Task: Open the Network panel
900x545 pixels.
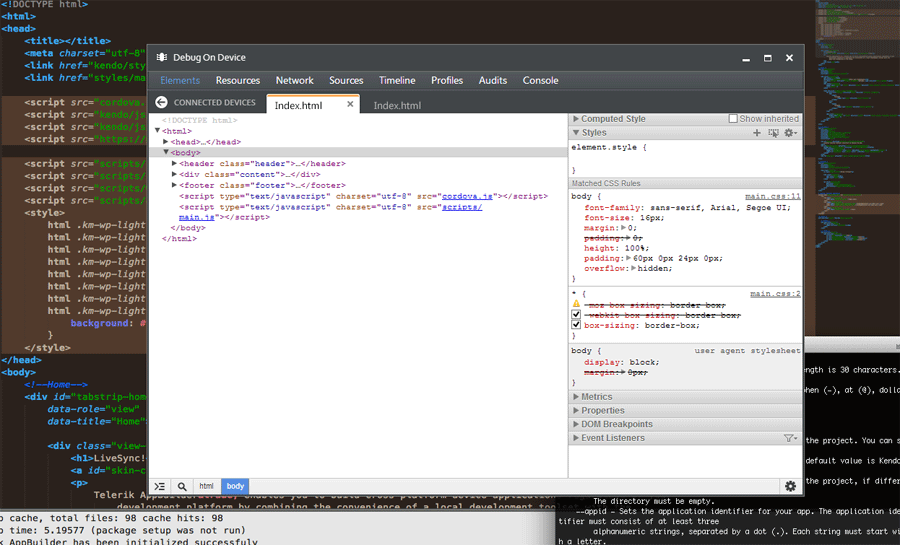Action: (294, 80)
